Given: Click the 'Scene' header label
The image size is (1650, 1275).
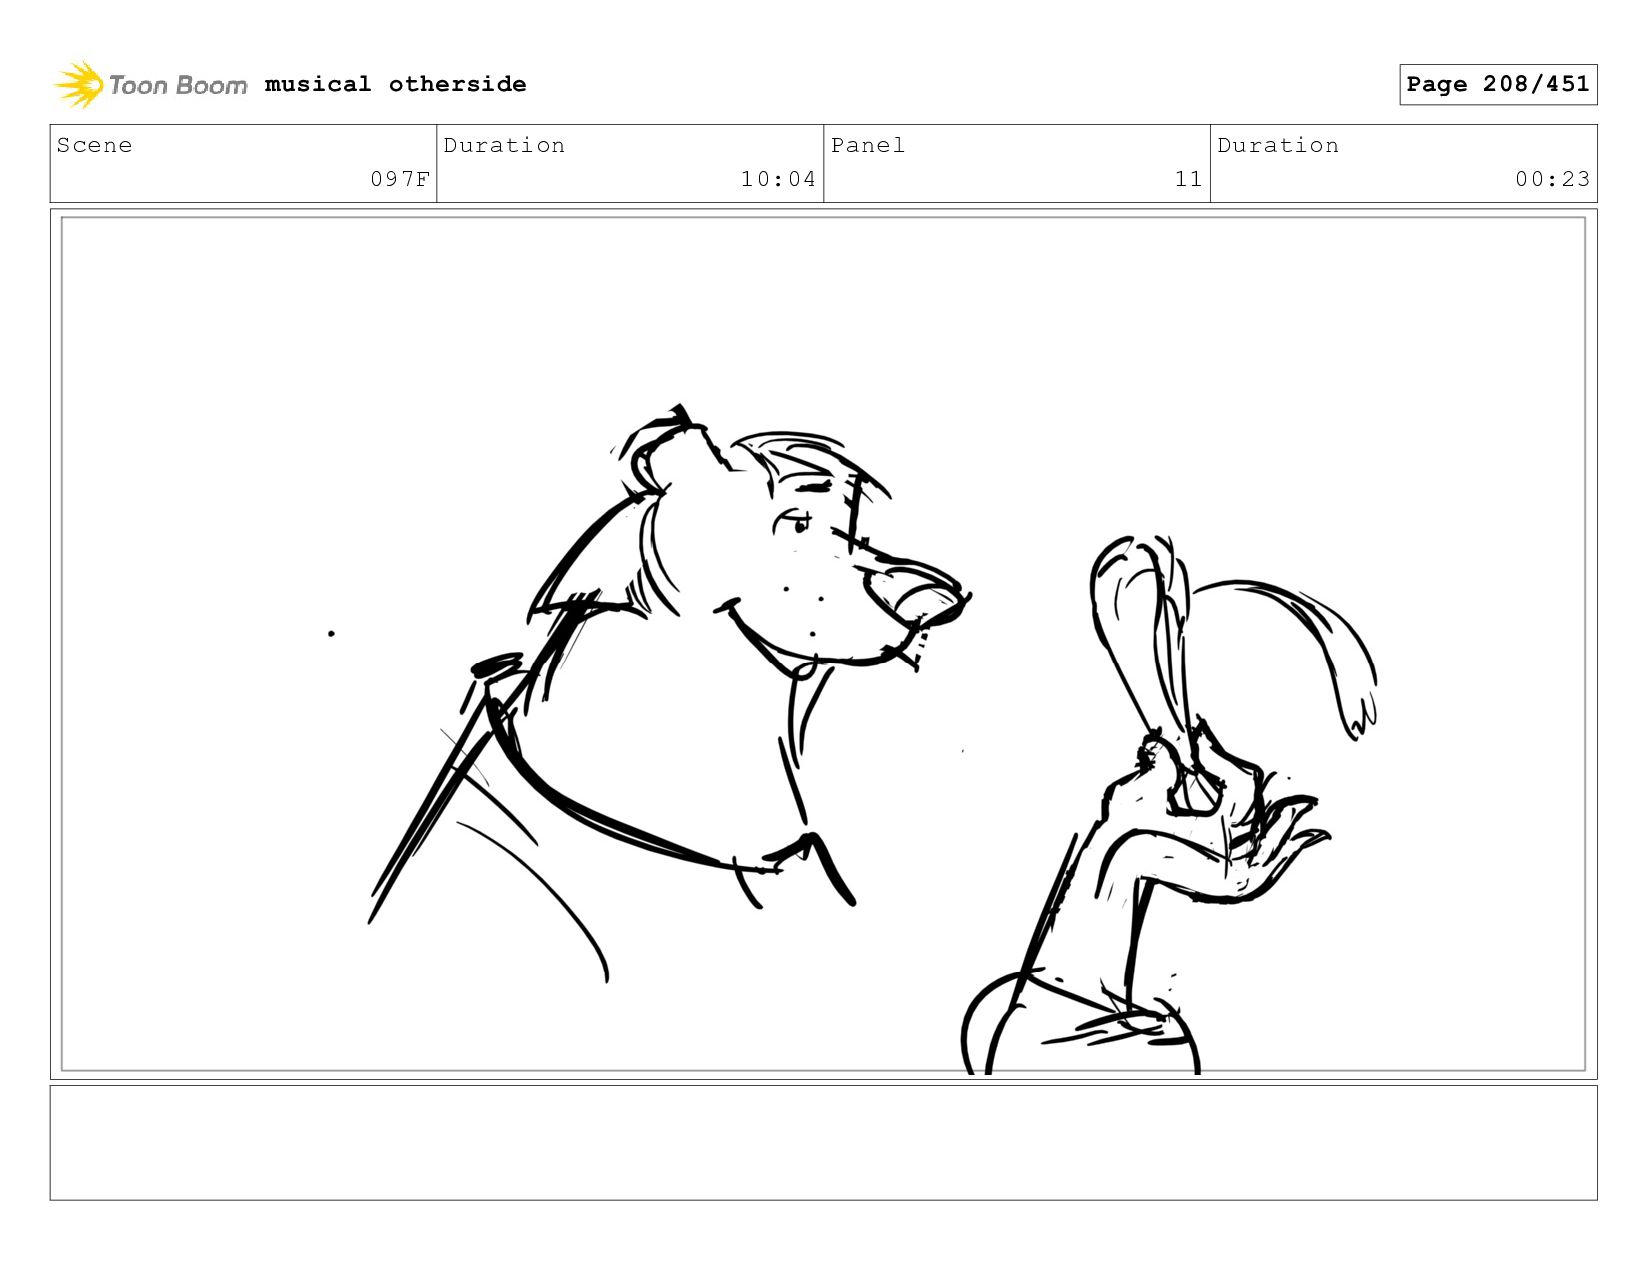Looking at the screenshot, I should coord(94,145).
